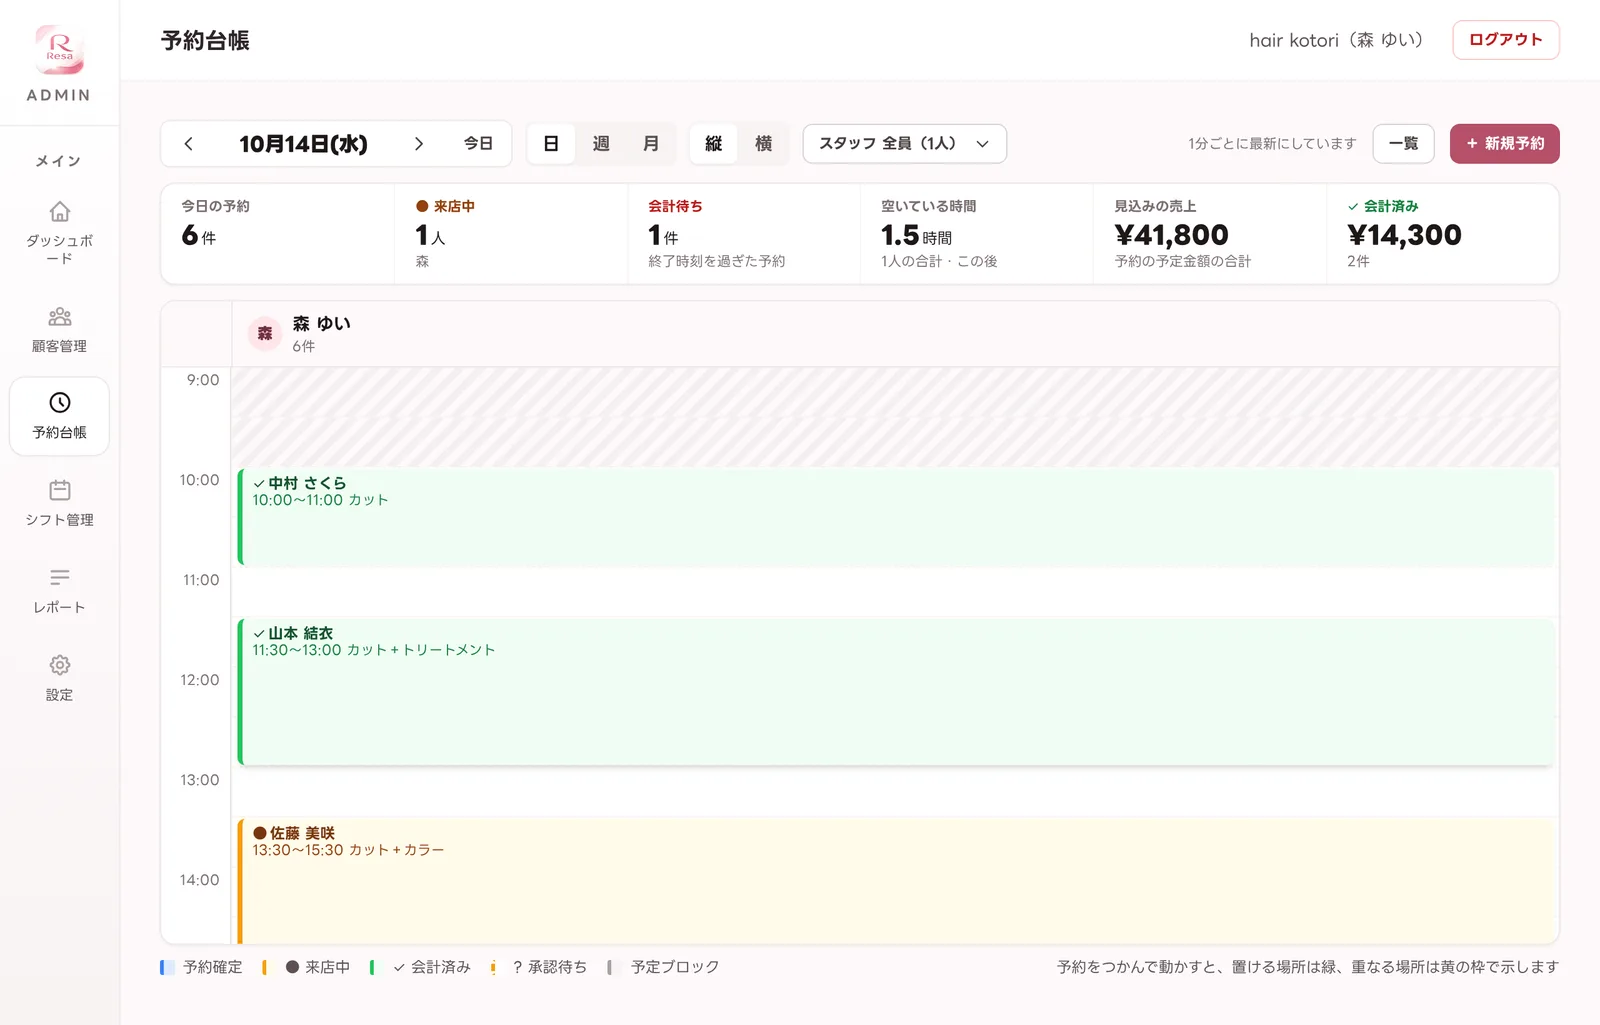Create a 新規予約

click(x=1504, y=144)
